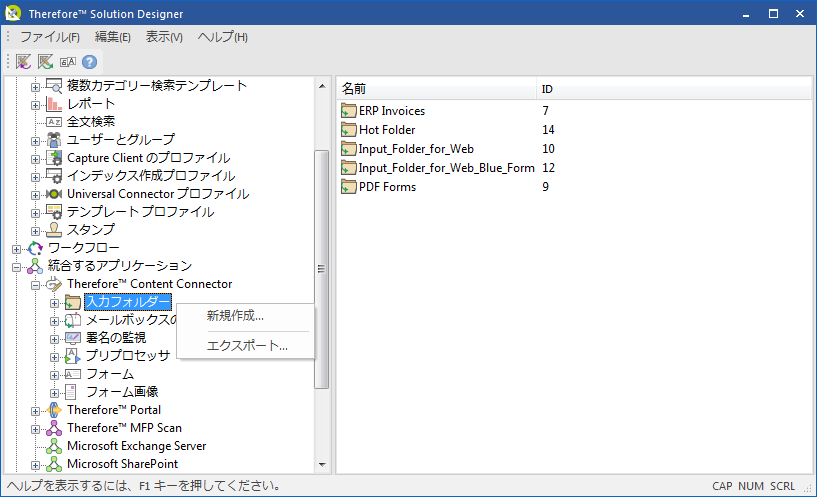Click the Therefore MFP Scan icon
Viewport: 817px width, 497px height.
(54, 428)
